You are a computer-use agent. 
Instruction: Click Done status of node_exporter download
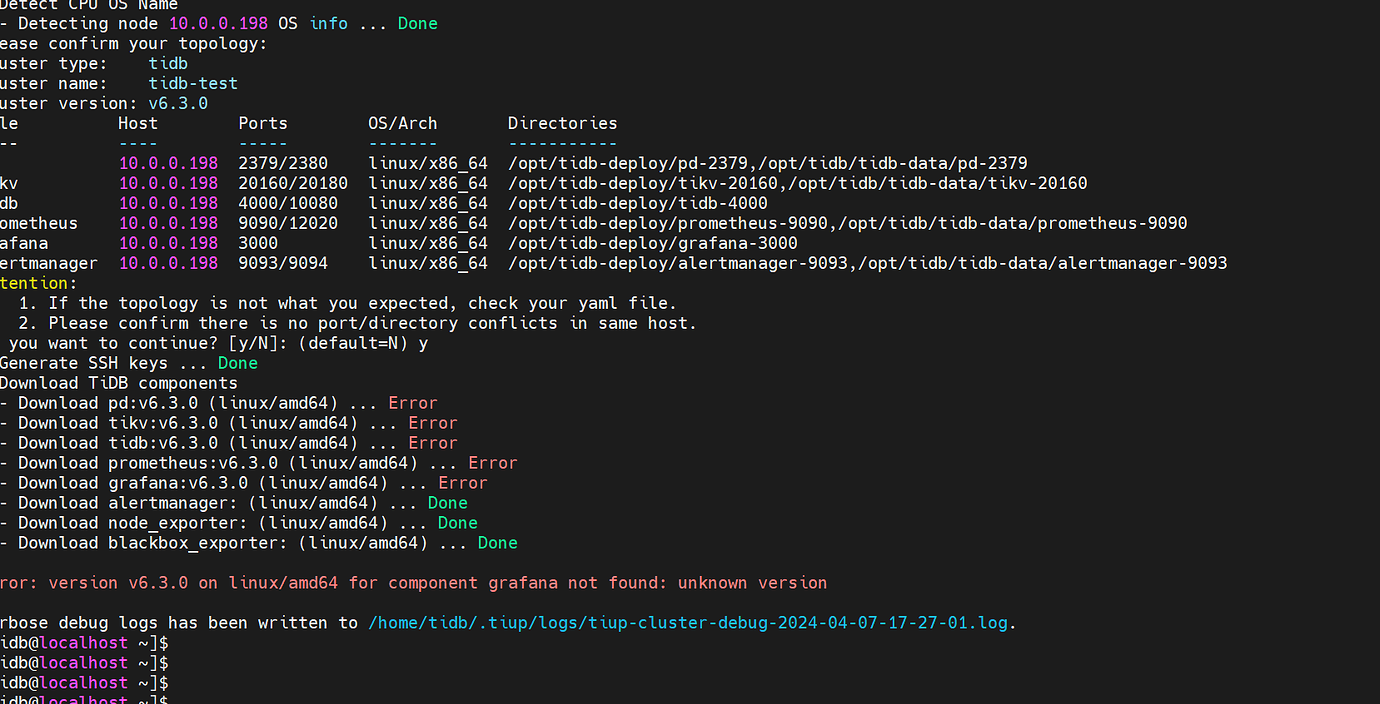(458, 524)
